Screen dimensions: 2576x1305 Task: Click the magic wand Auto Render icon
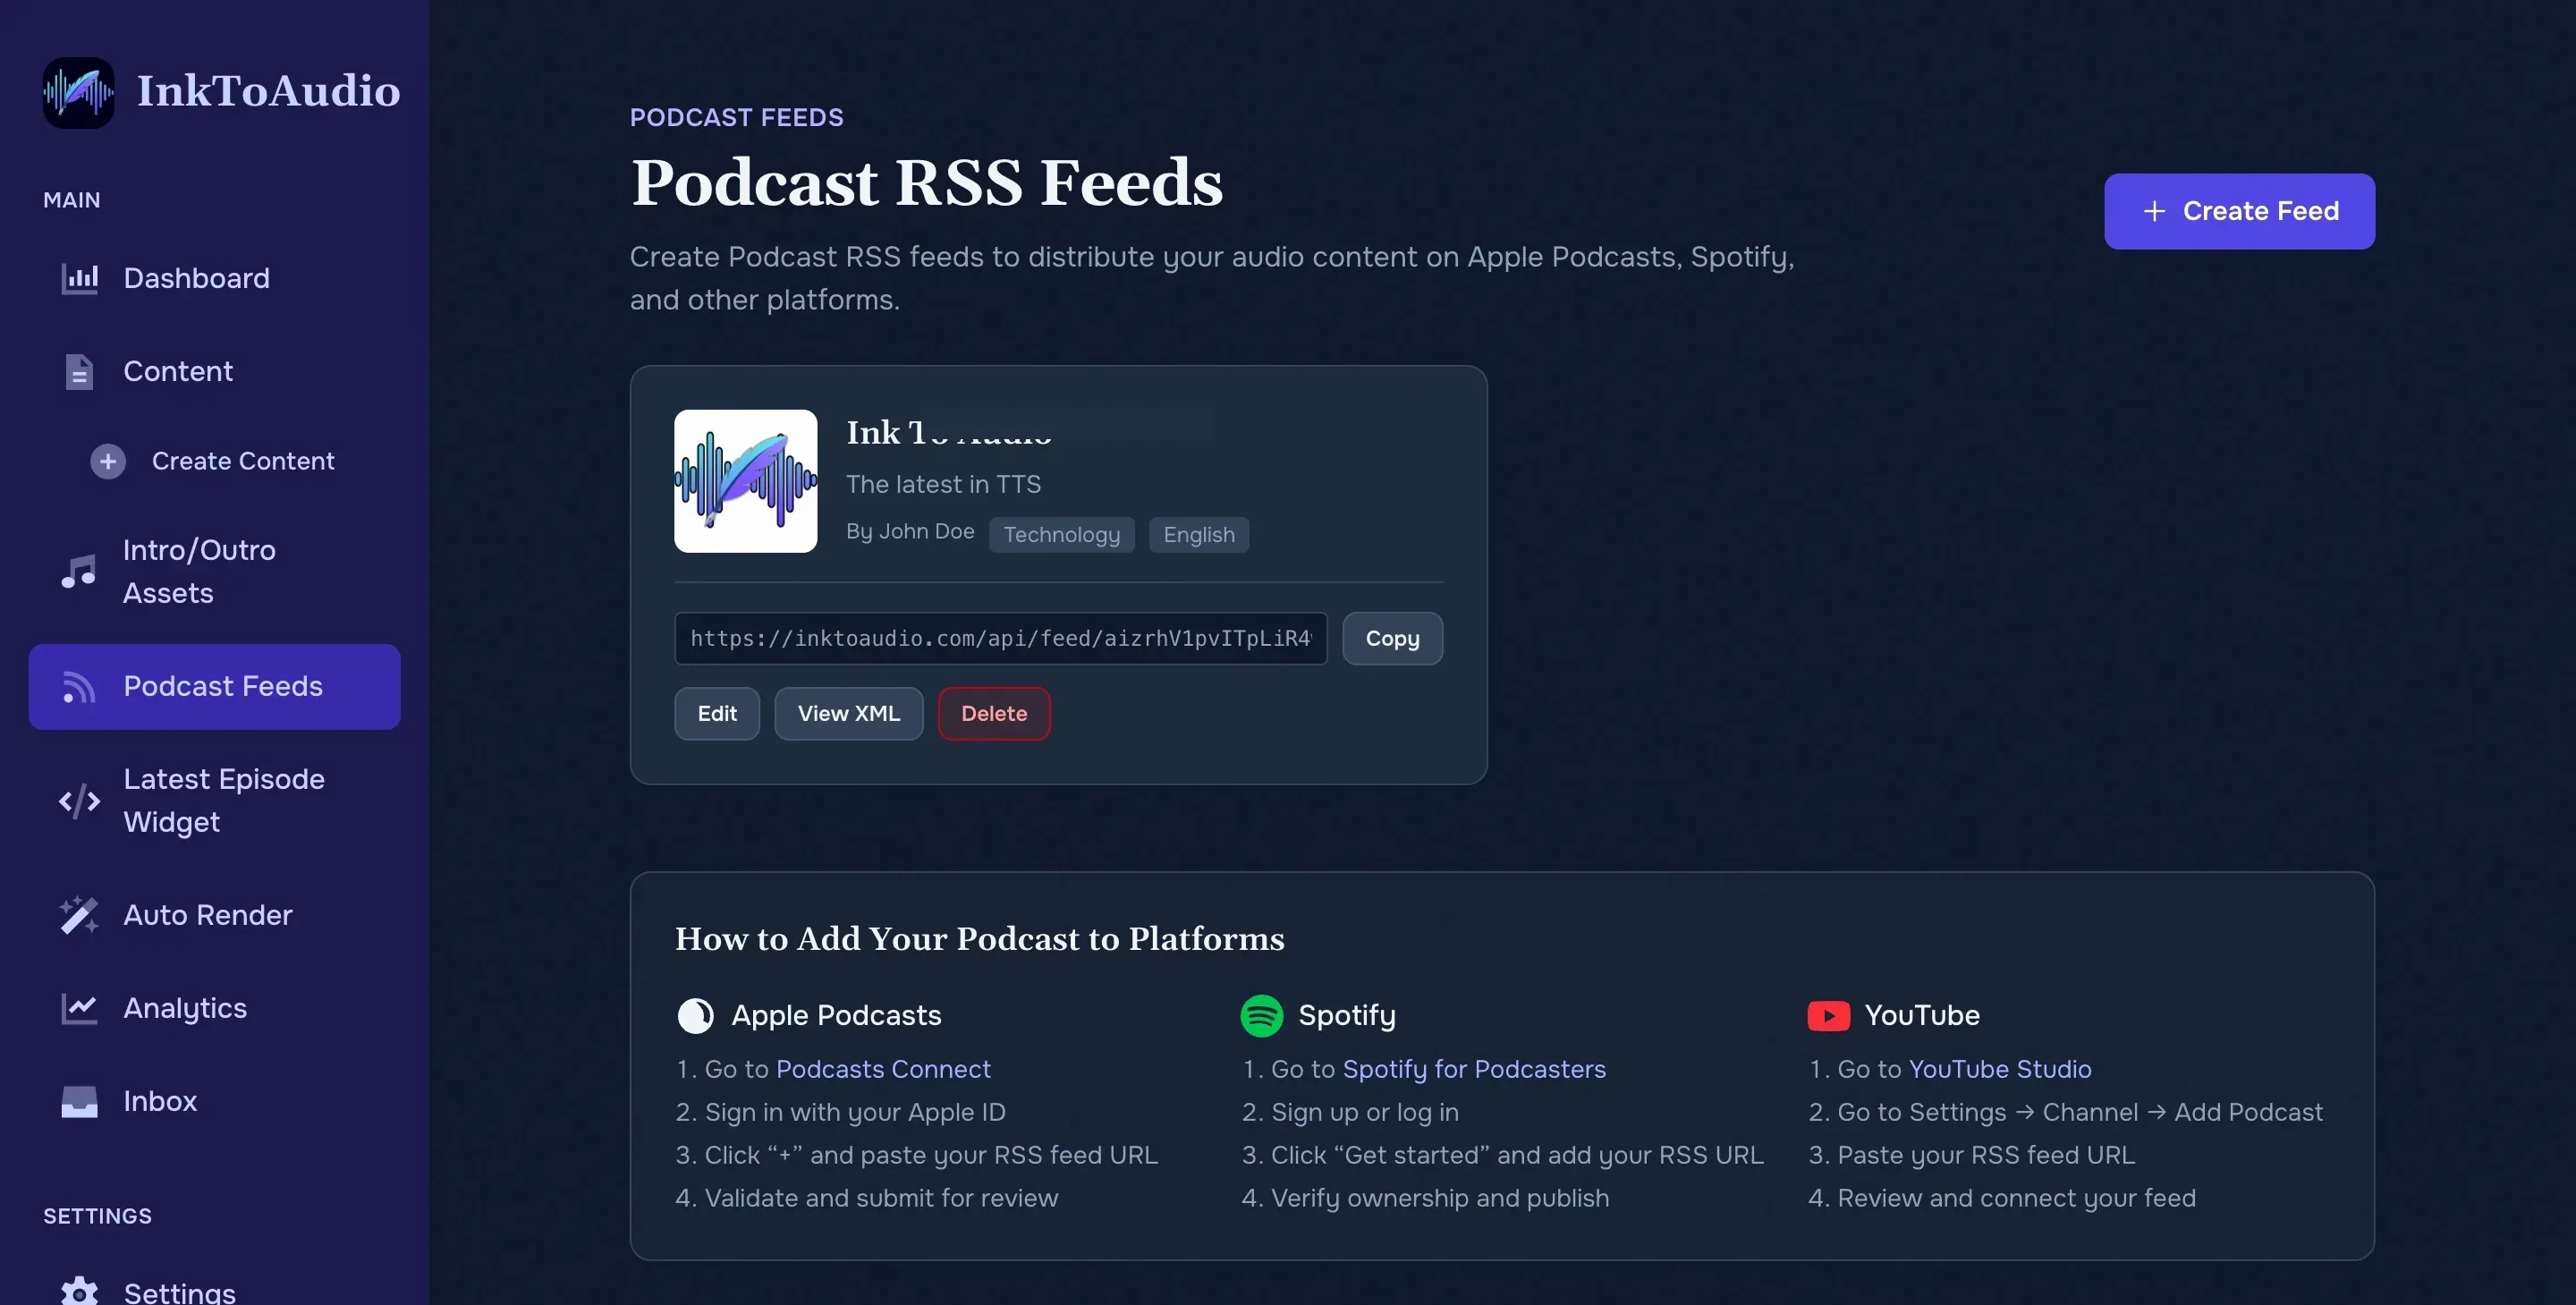pyautogui.click(x=79, y=915)
